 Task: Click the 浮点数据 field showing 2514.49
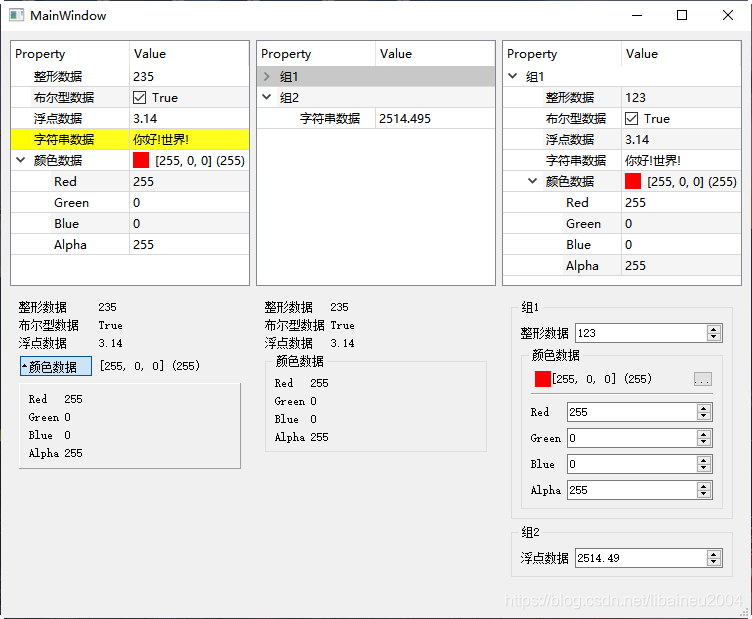click(x=641, y=558)
